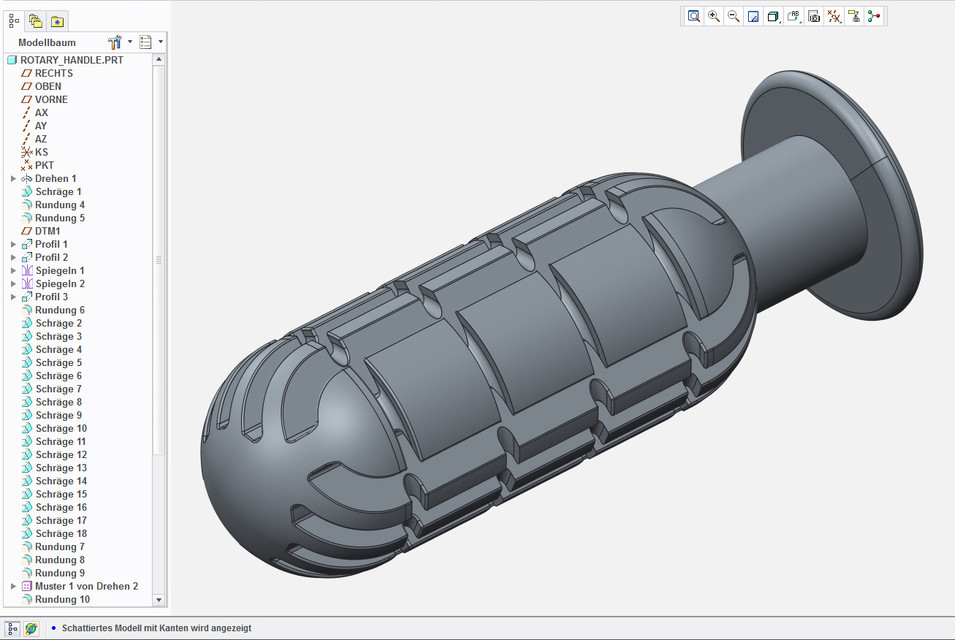Open the datum display filters icon
Screen dimensions: 955x640
click(834, 16)
